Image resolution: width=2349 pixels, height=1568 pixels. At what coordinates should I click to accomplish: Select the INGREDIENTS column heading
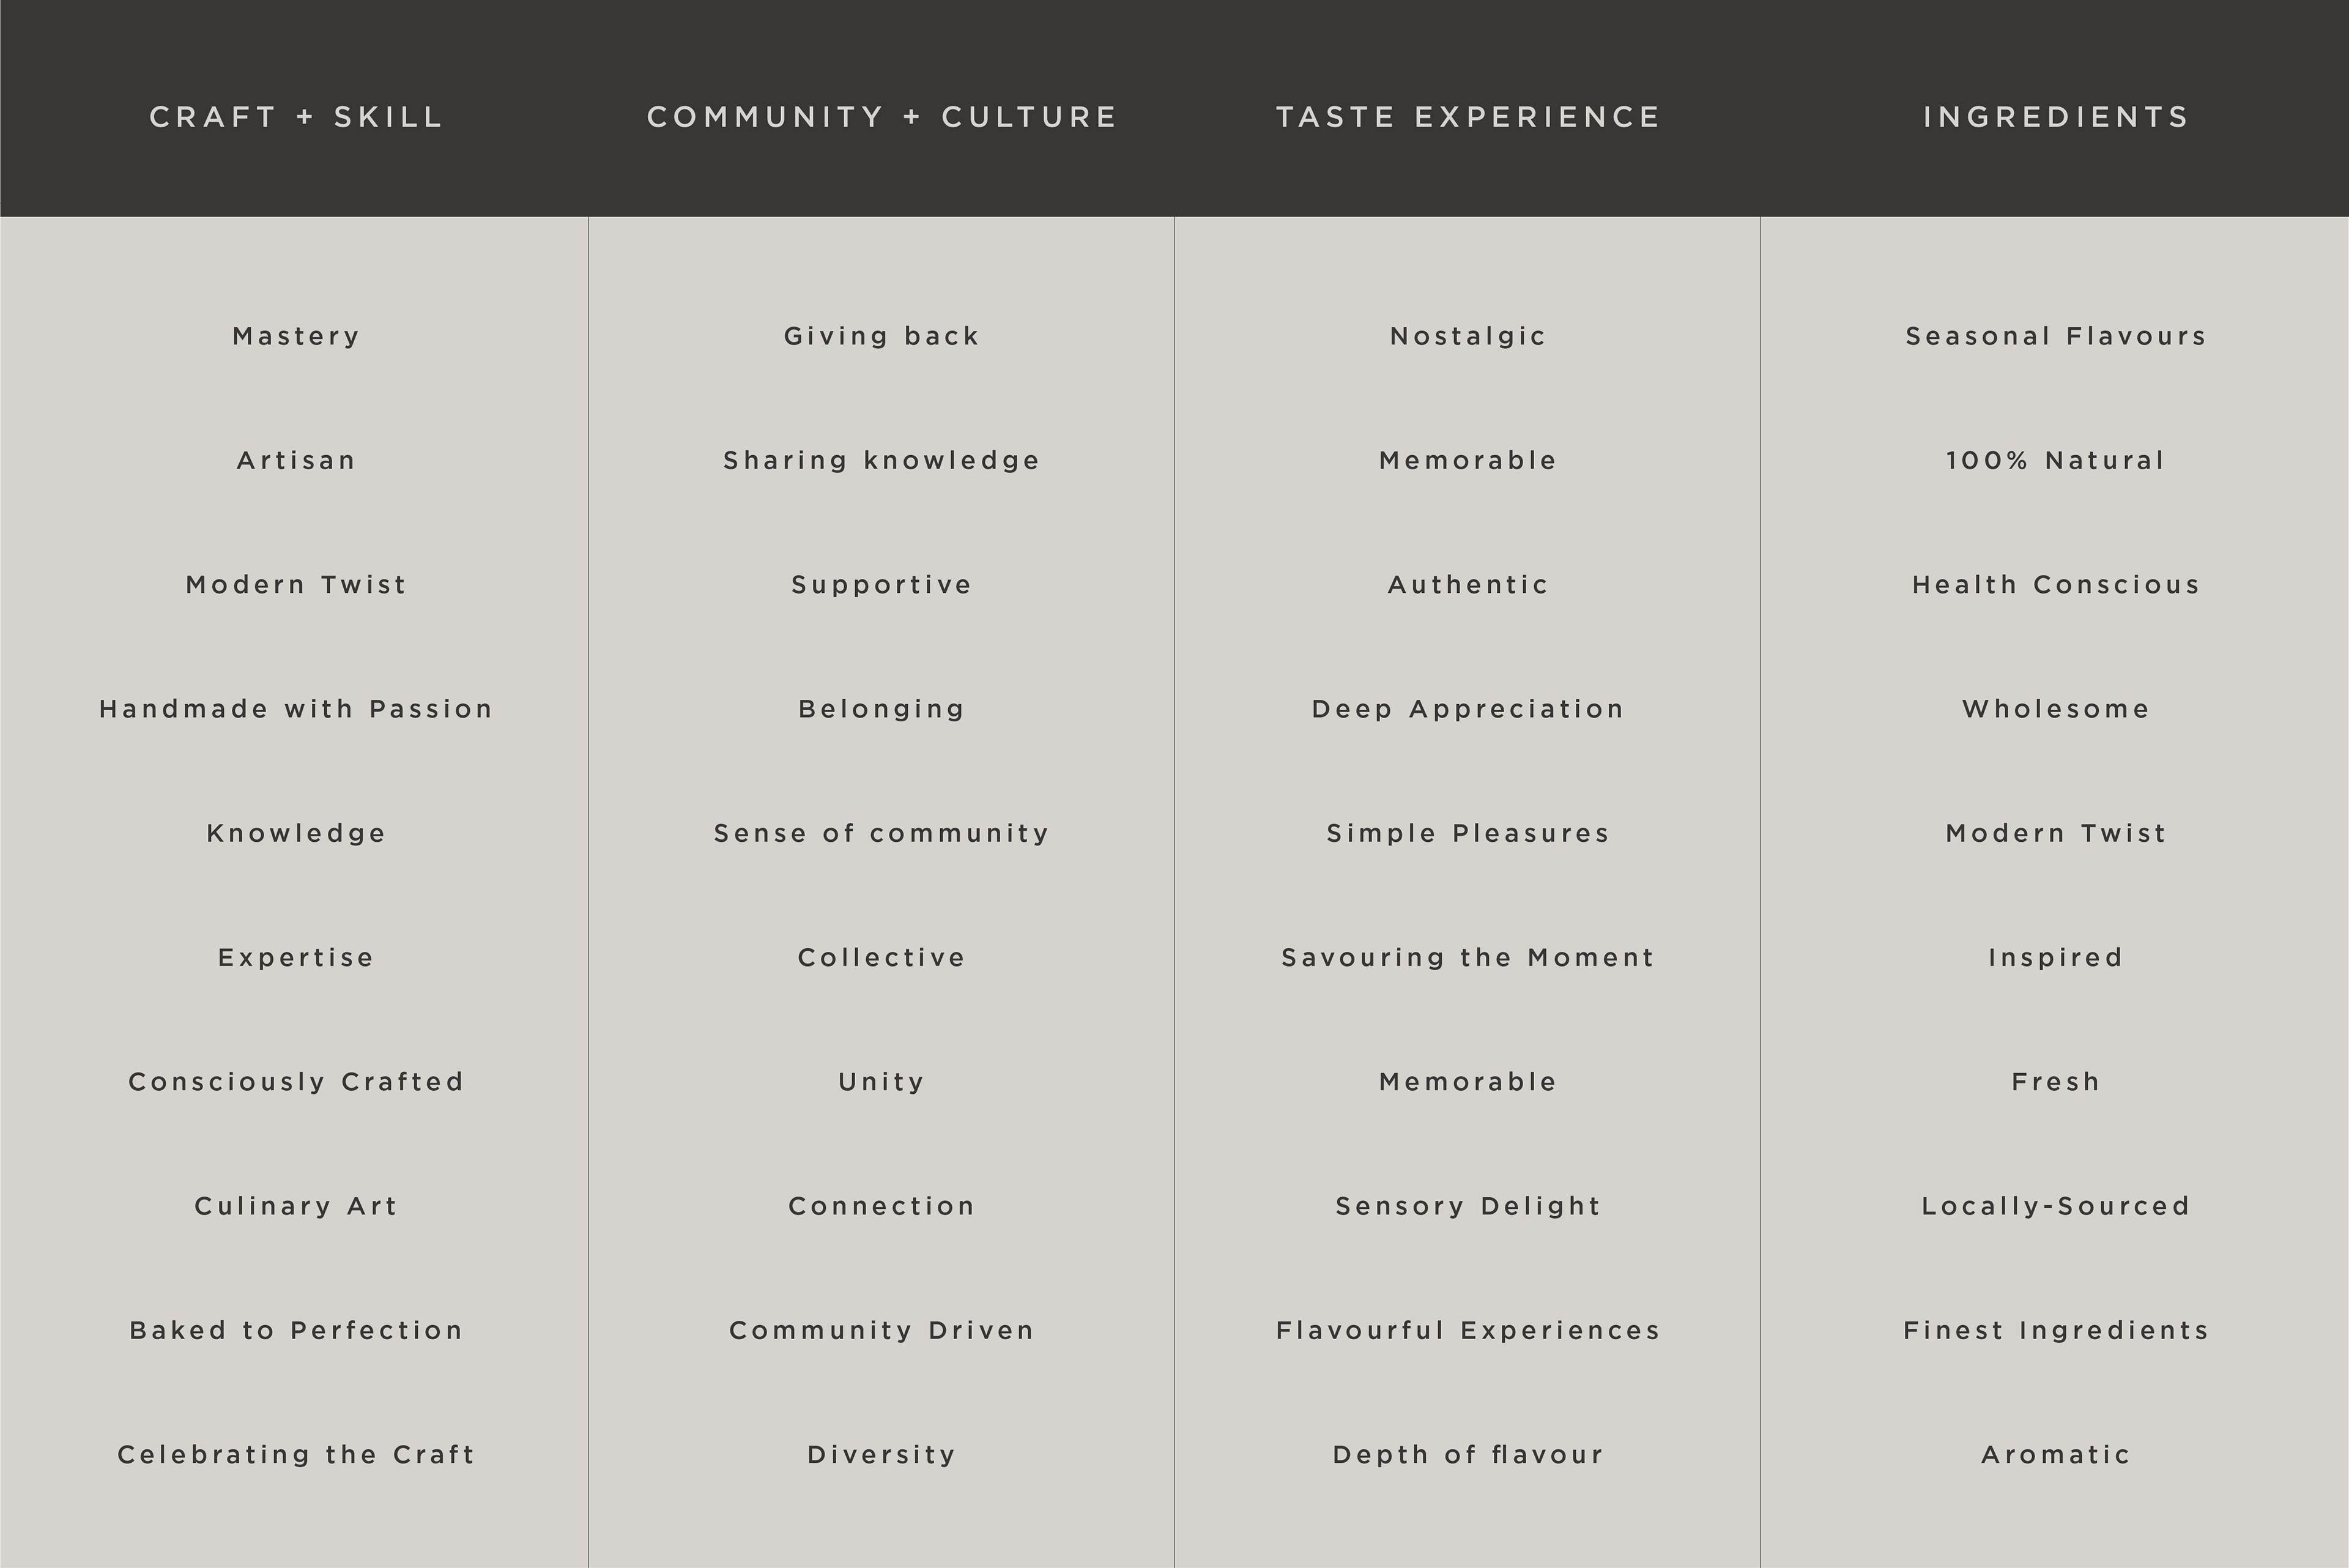pos(2056,117)
